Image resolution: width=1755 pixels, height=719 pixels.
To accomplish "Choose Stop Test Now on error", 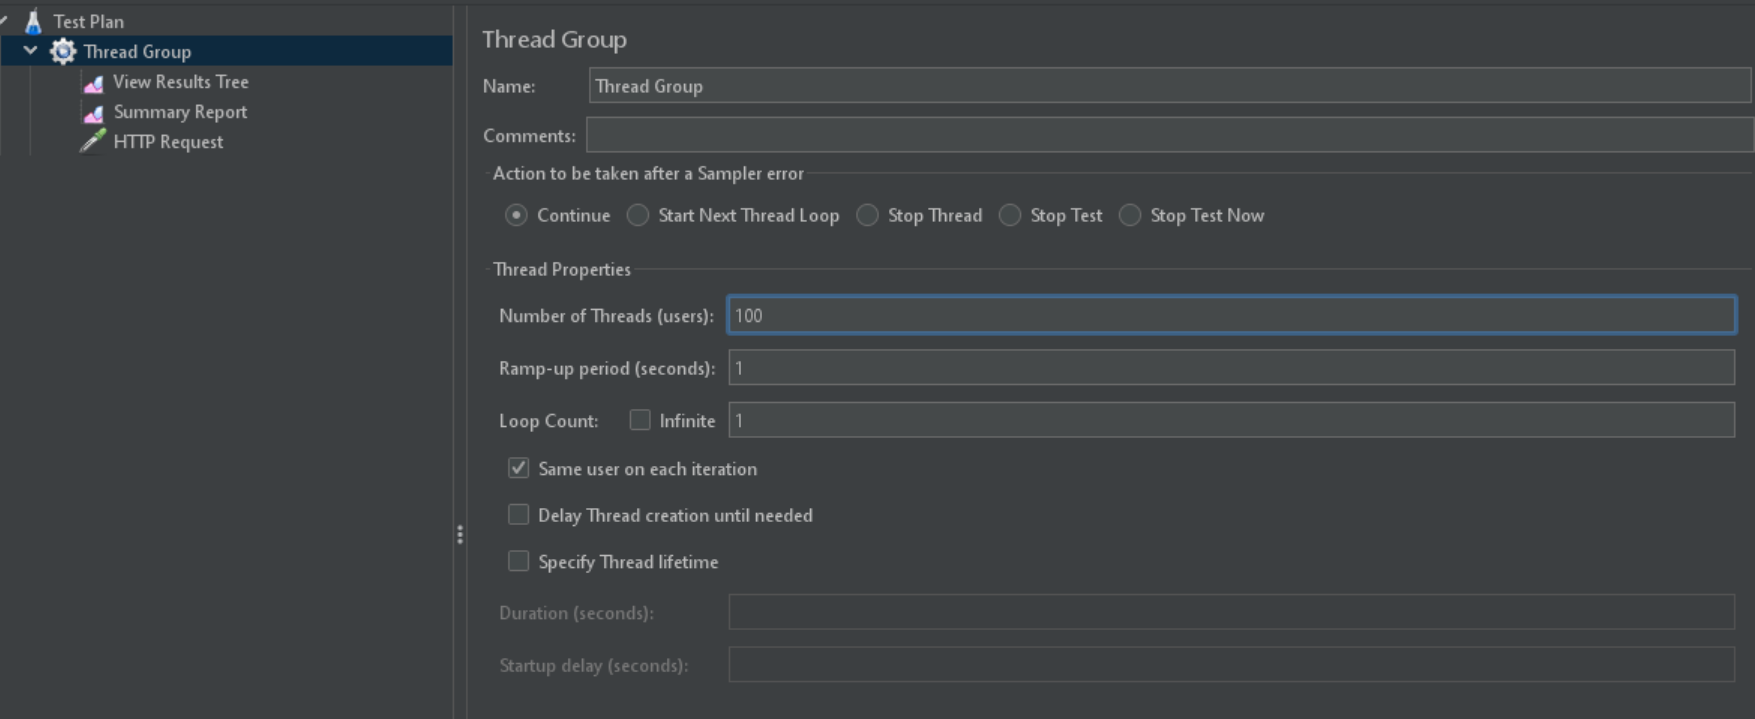I will click(1130, 216).
